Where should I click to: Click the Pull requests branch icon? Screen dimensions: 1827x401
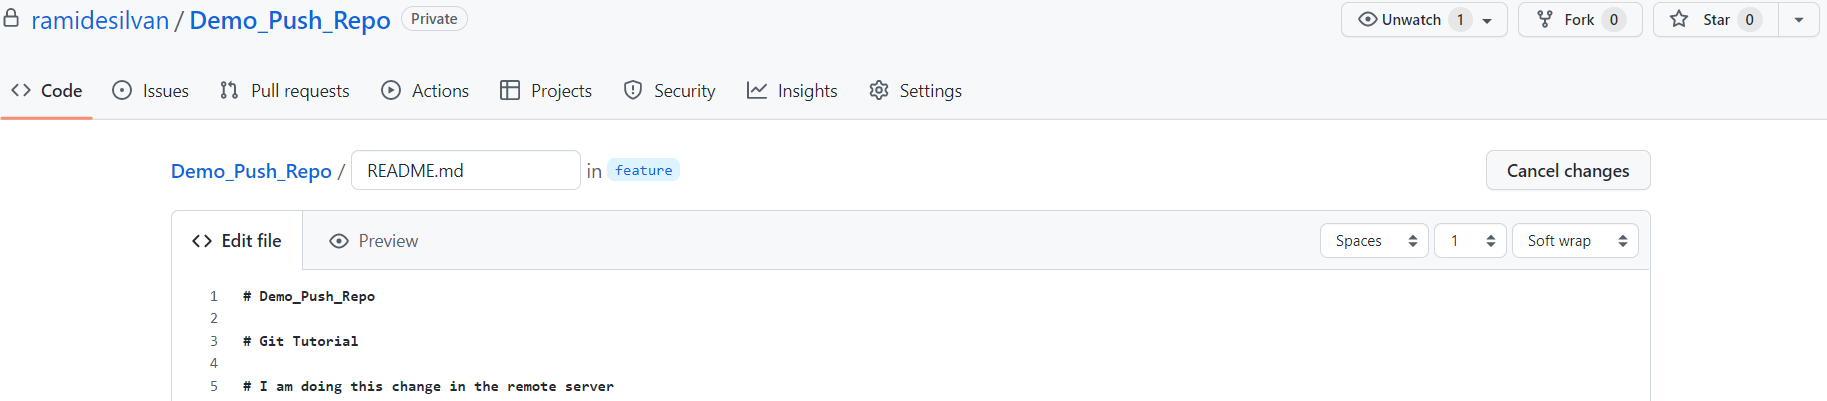click(x=229, y=91)
